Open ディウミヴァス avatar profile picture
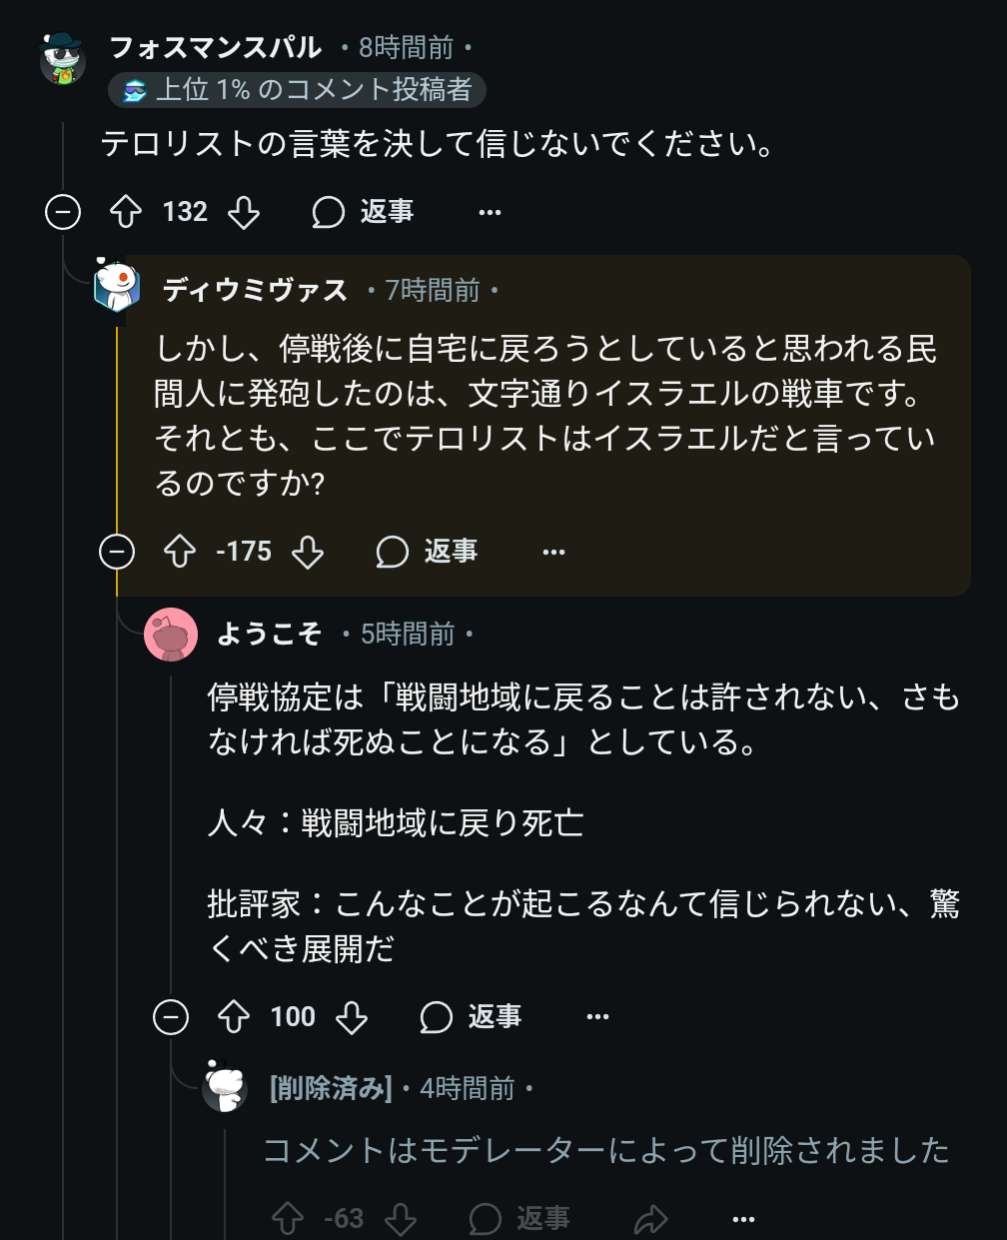 coord(117,285)
